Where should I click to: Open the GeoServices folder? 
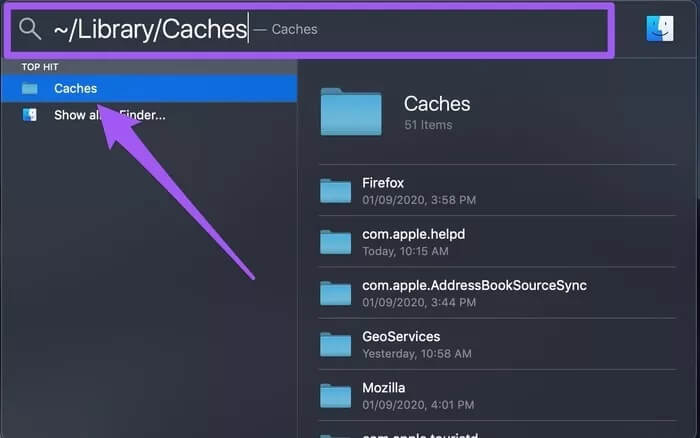click(x=497, y=344)
